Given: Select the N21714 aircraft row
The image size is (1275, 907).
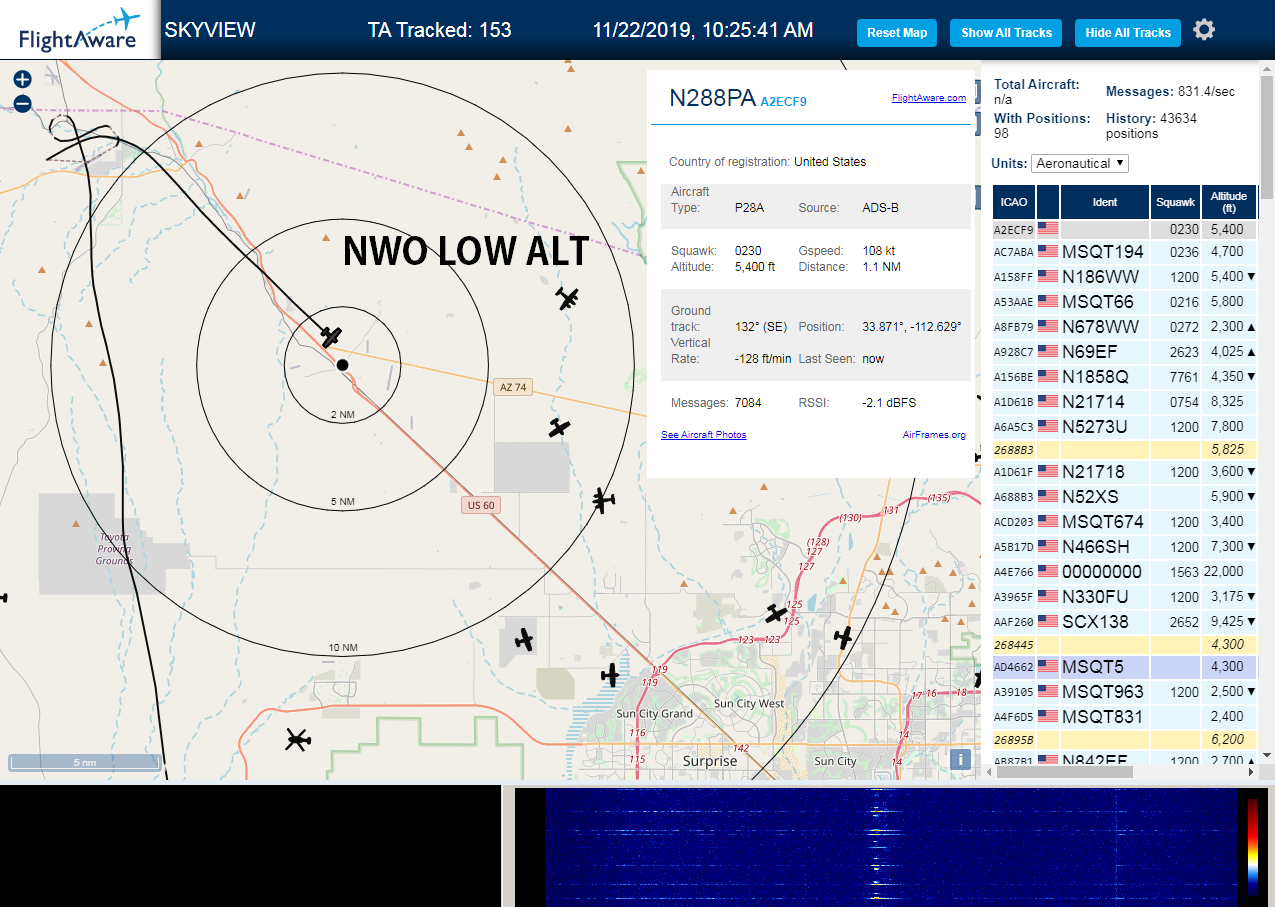Looking at the screenshot, I should pos(1124,401).
